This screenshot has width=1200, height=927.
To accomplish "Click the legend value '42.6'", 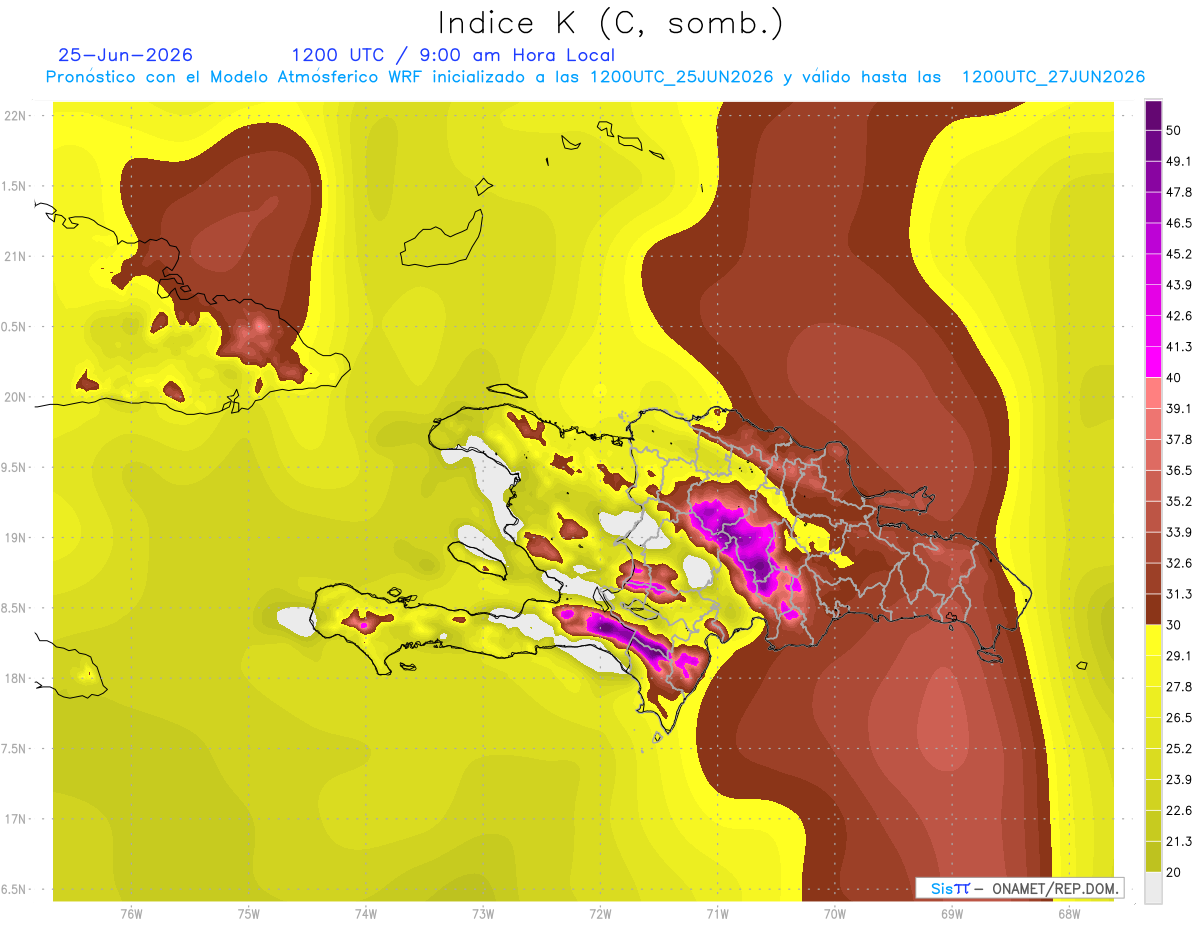I will tap(1178, 316).
